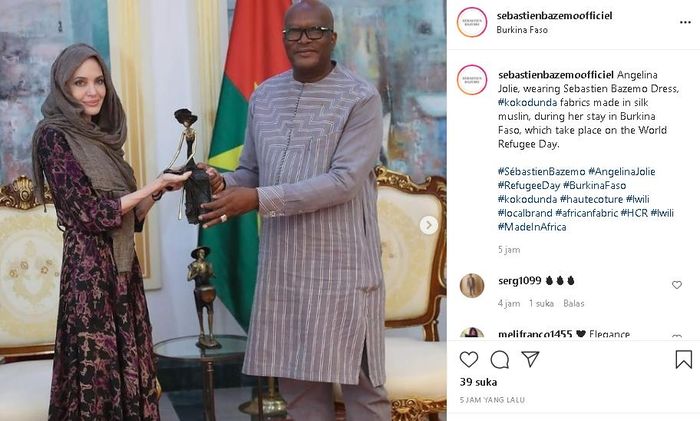Click the caption's profile avatar
700x421 pixels.
pyautogui.click(x=472, y=80)
